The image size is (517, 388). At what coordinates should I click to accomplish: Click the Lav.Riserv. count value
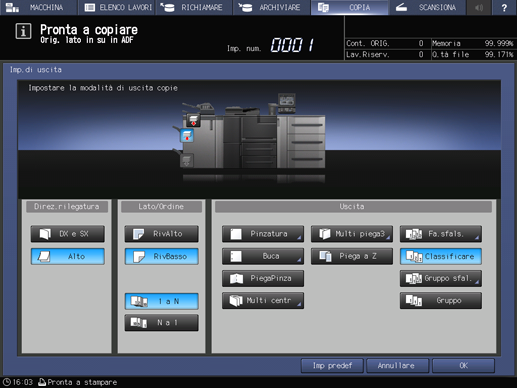pos(421,54)
